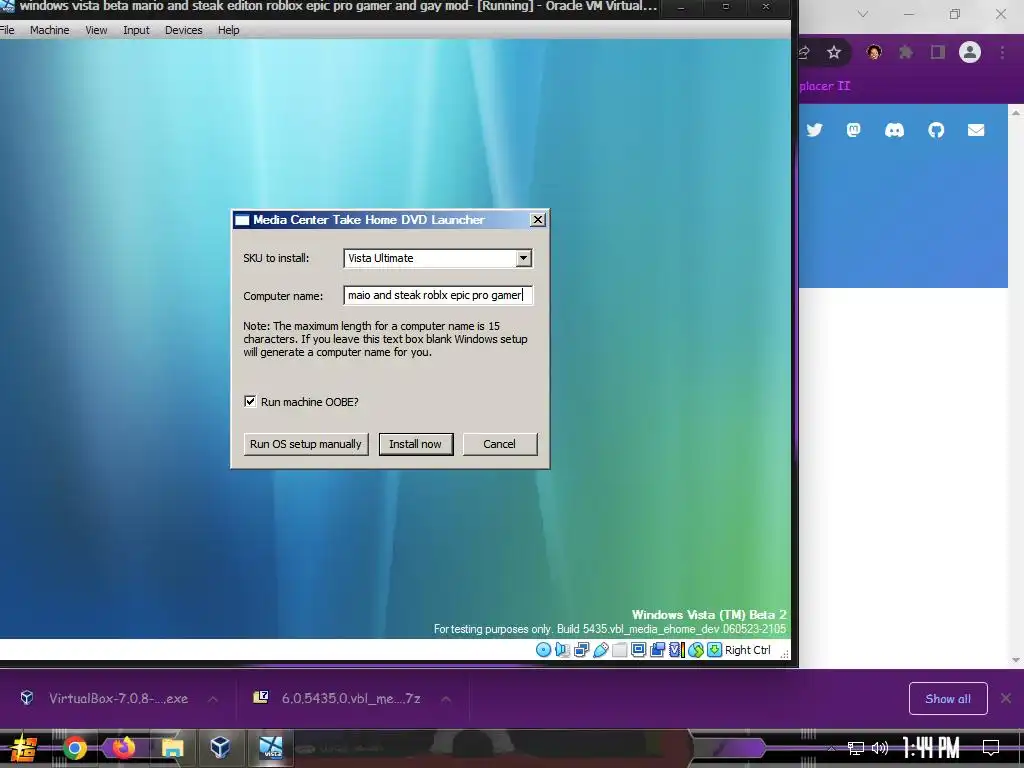
Task: Uncheck the Run machine OOBE checkbox
Action: (x=250, y=402)
